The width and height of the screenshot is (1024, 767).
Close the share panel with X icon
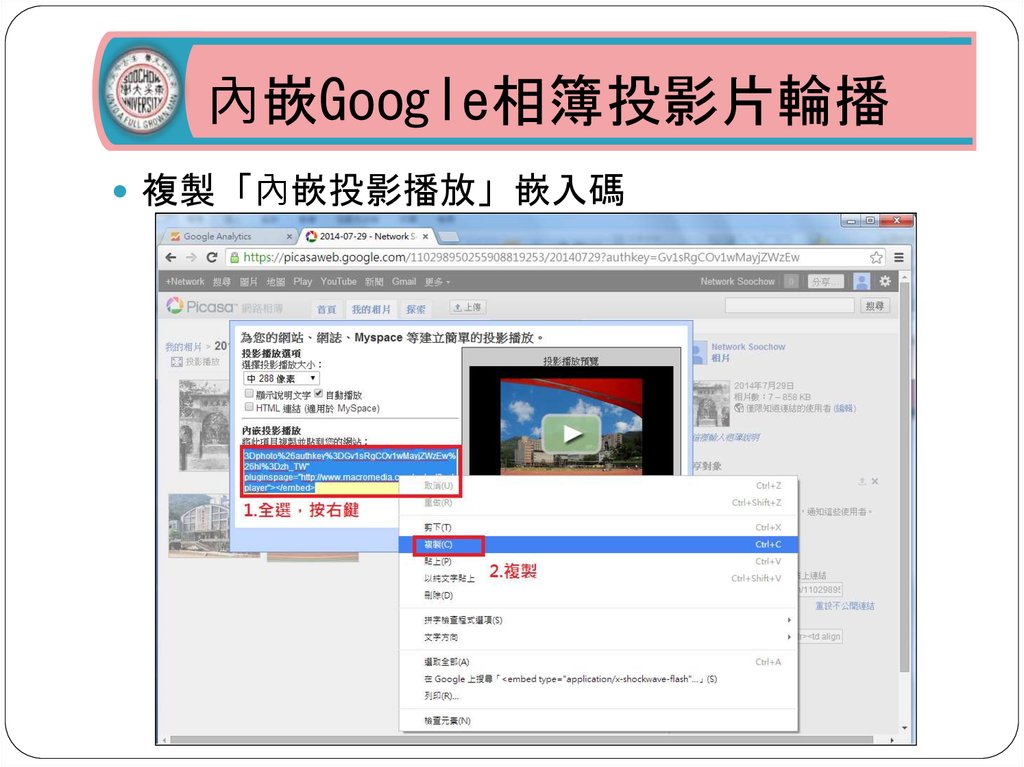[x=875, y=481]
